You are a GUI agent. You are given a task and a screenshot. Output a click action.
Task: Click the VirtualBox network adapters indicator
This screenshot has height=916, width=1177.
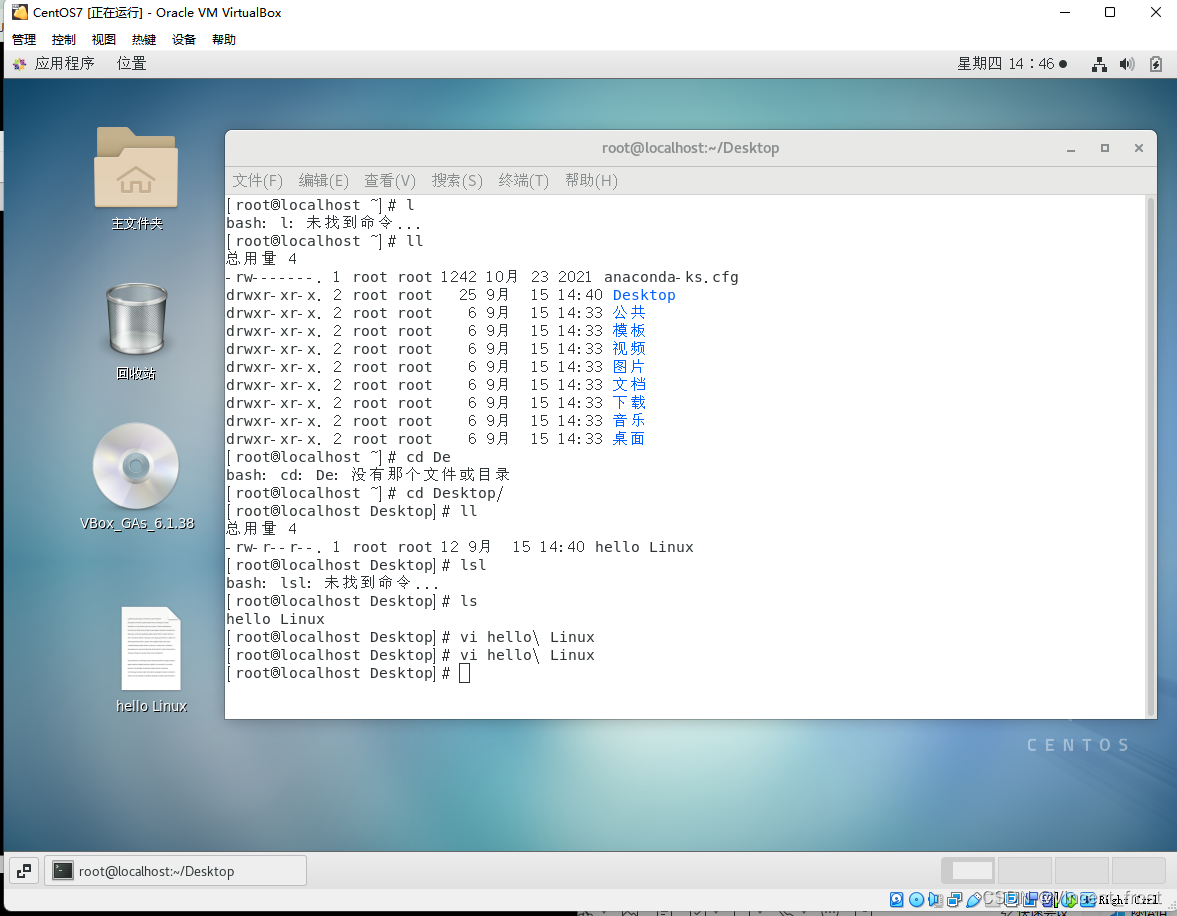click(x=955, y=899)
